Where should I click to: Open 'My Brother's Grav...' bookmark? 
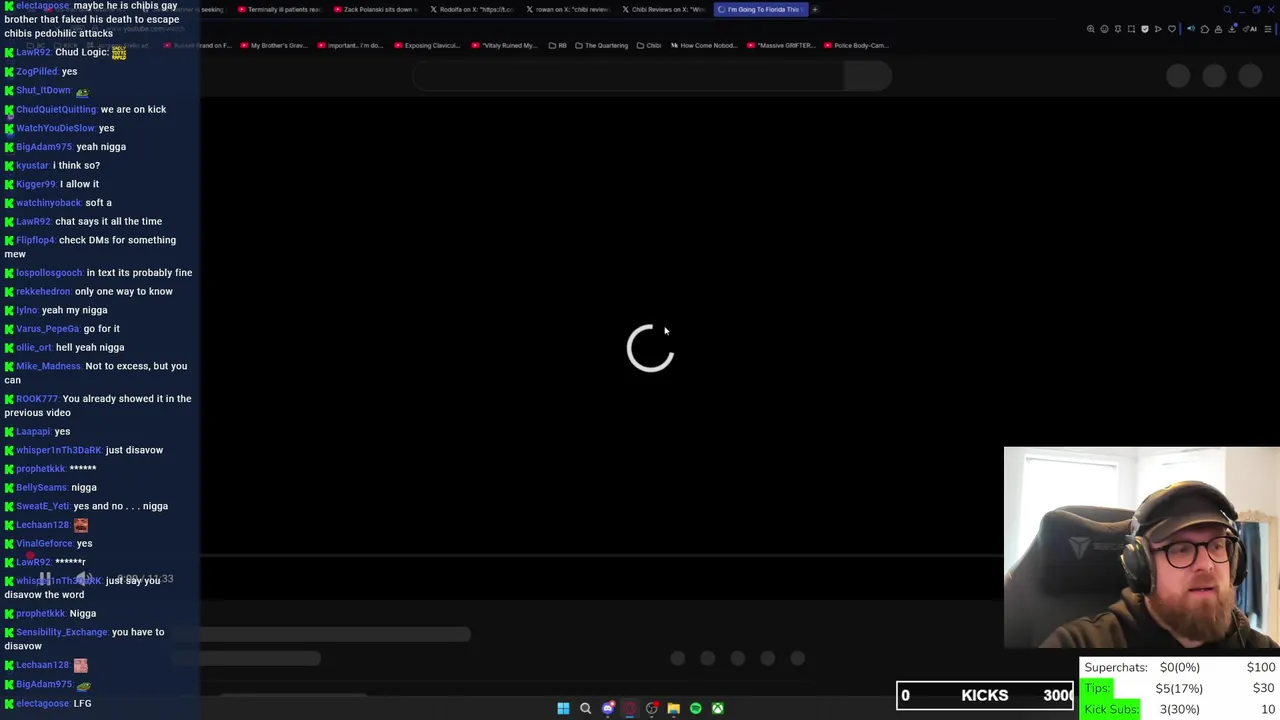(272, 45)
